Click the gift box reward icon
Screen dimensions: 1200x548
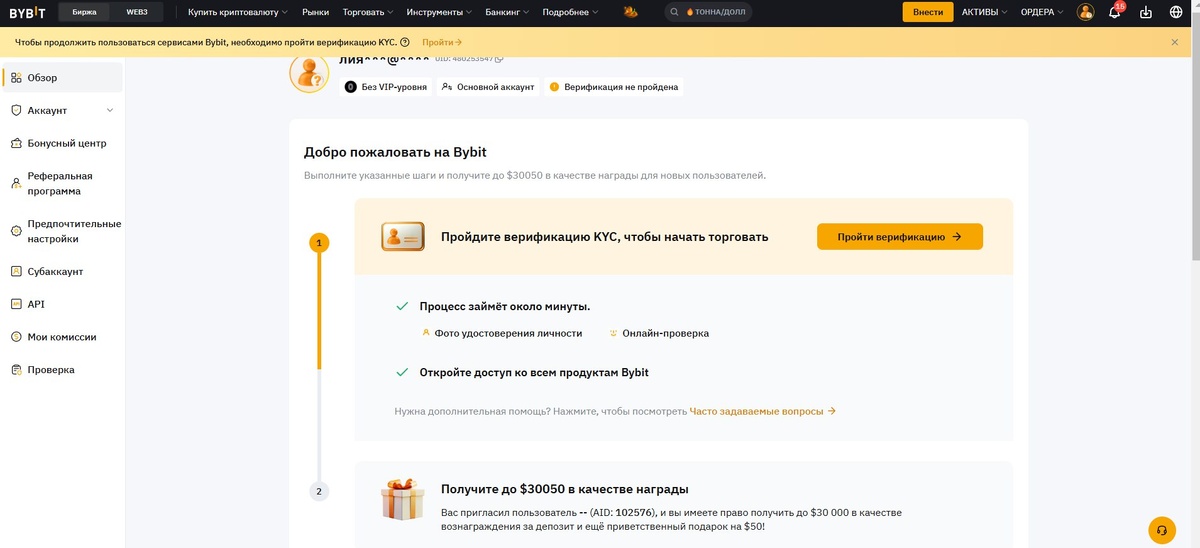coord(403,500)
